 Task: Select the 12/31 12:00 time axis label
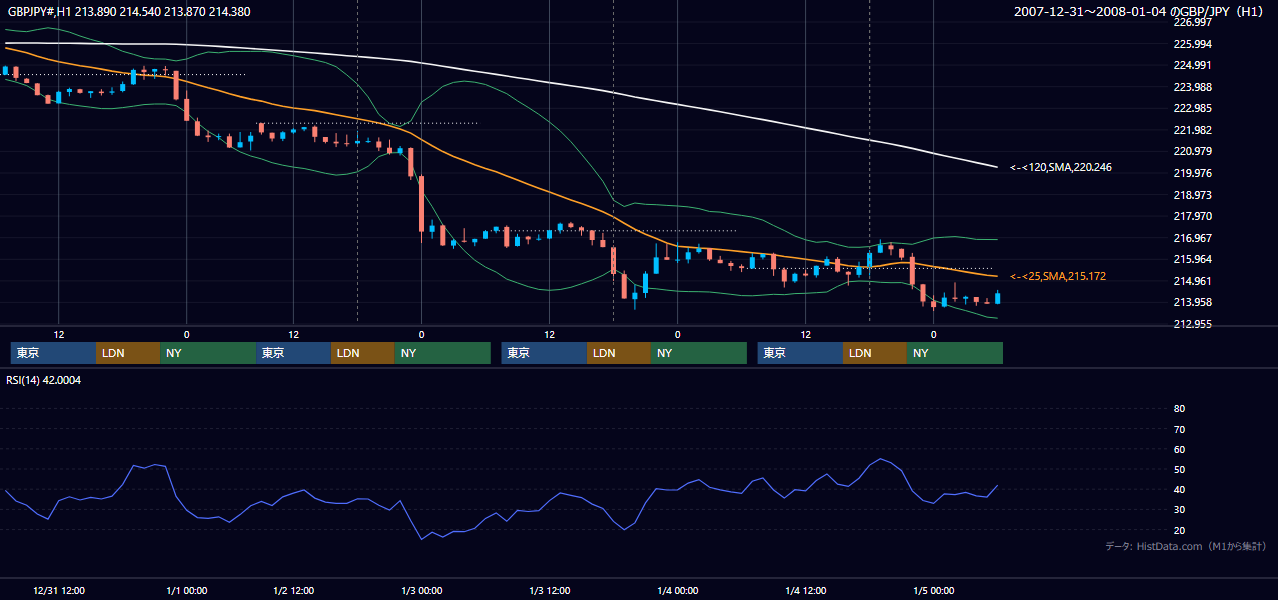point(58,591)
